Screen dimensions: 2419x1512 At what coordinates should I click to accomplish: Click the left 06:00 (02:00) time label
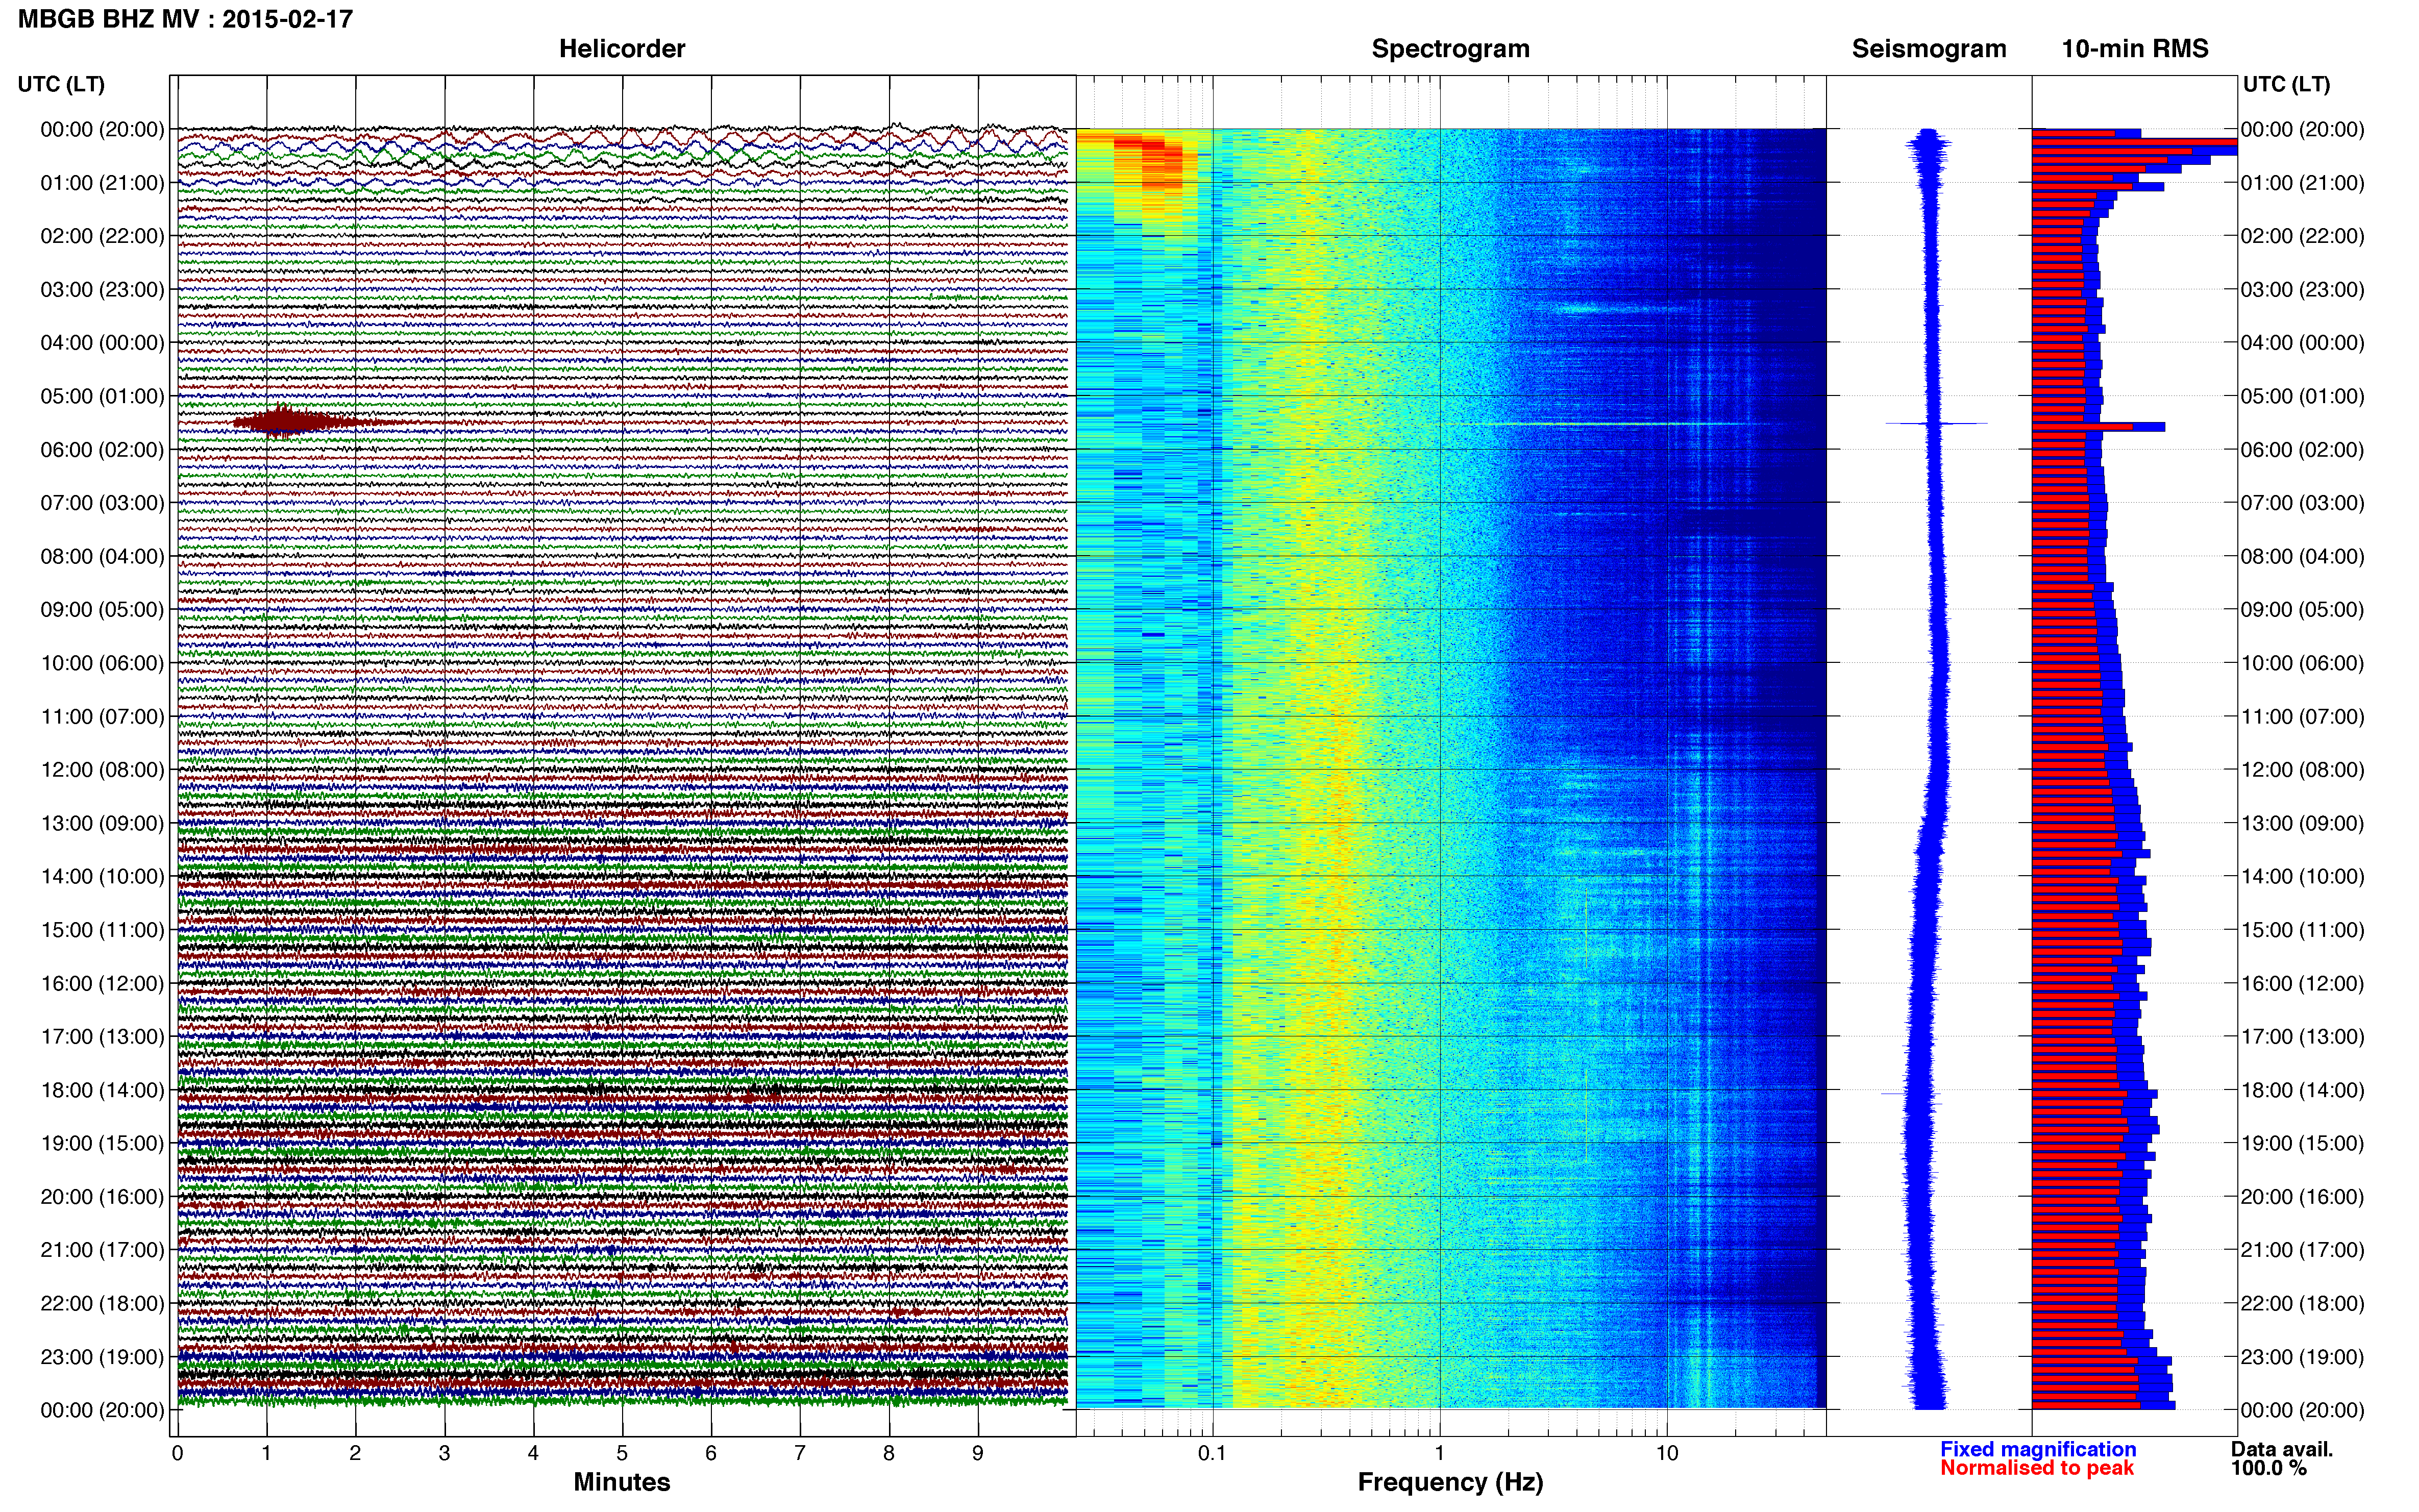(102, 450)
